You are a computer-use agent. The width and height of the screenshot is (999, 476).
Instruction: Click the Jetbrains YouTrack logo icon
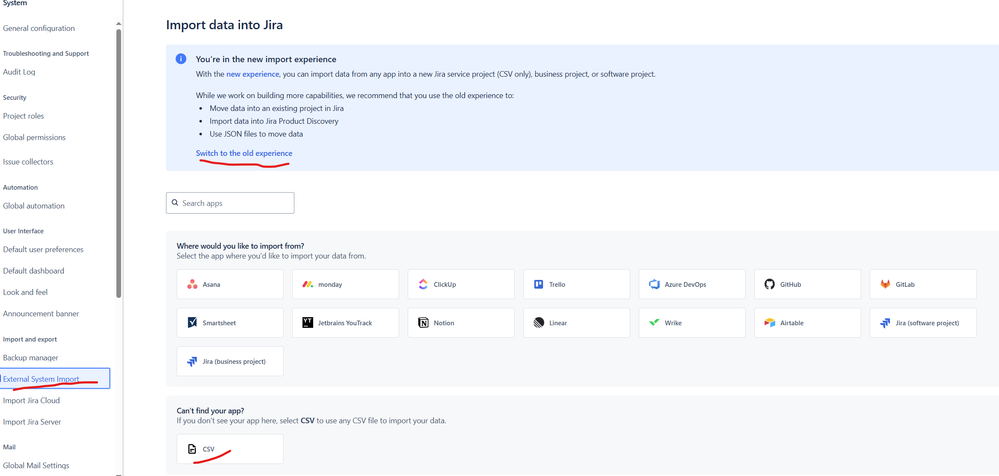307,323
